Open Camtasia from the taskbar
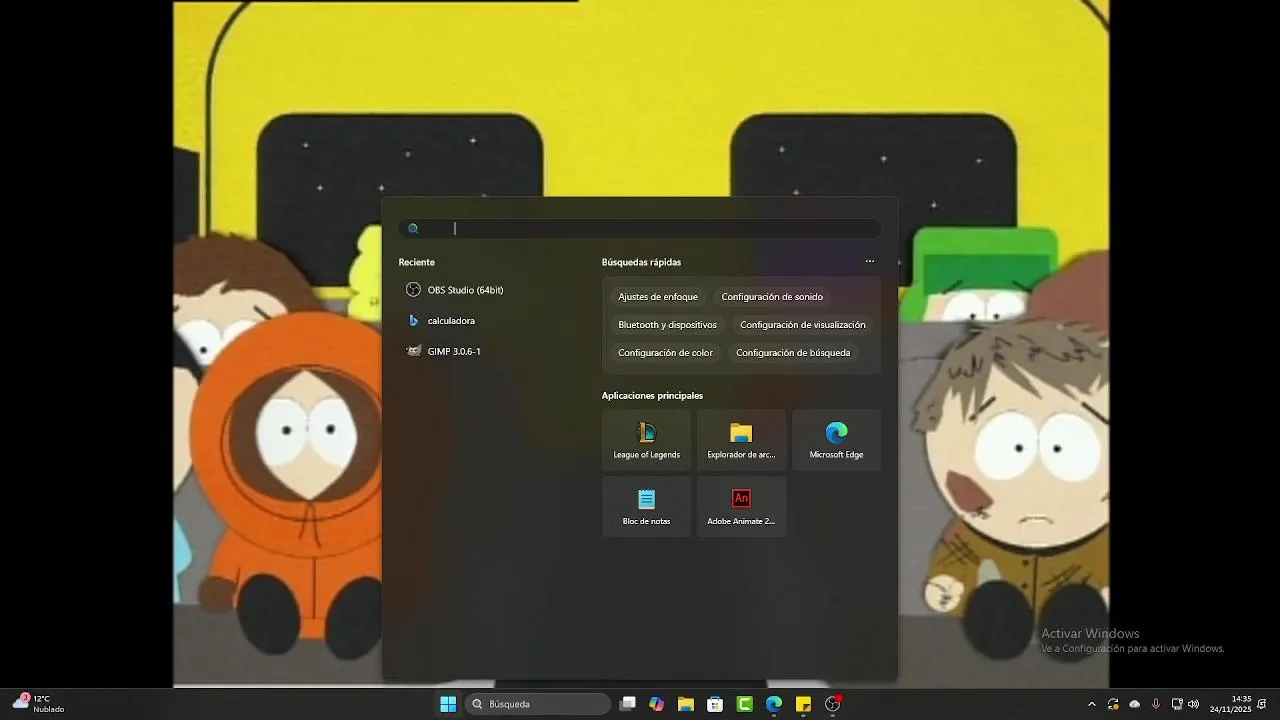The height and width of the screenshot is (720, 1280). pyautogui.click(x=744, y=704)
